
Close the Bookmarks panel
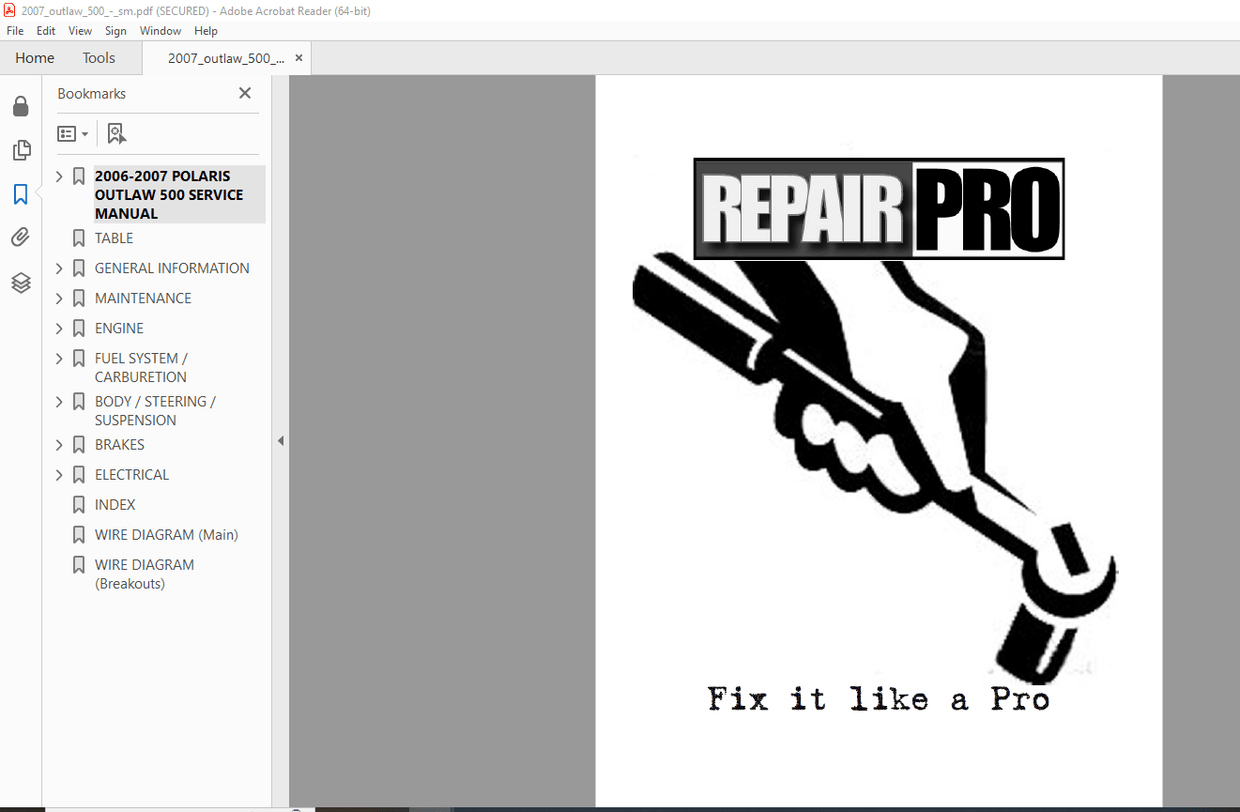tap(244, 92)
